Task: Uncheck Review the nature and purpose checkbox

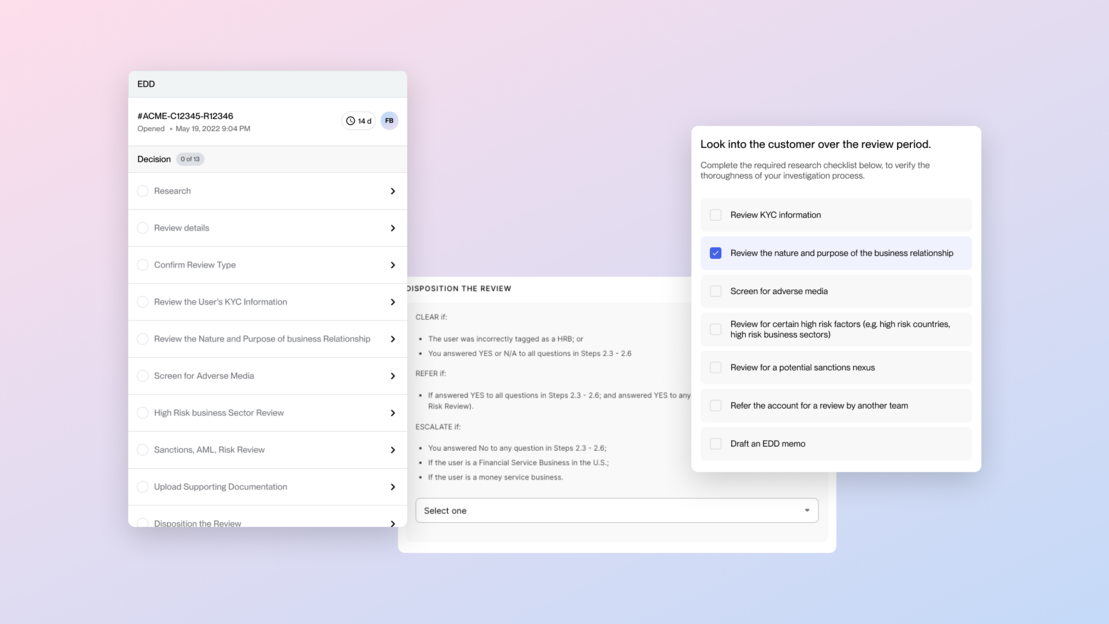Action: click(x=716, y=253)
